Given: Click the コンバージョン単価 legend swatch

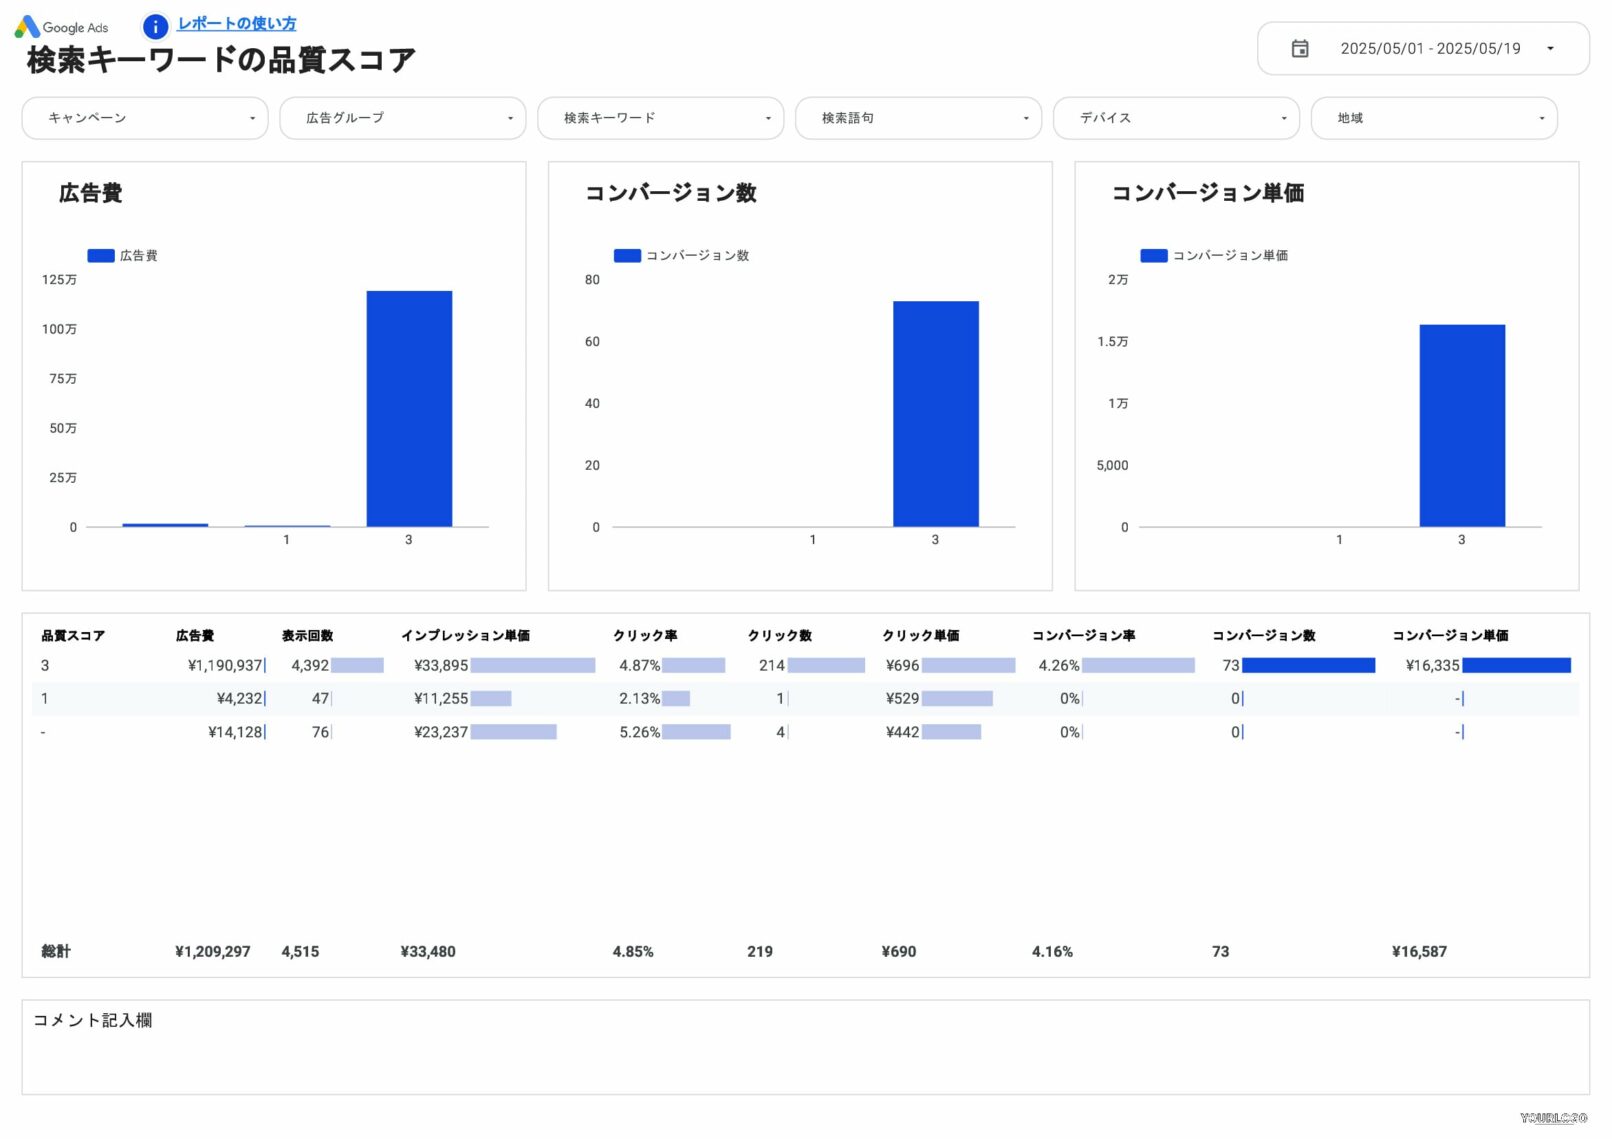Looking at the screenshot, I should (1152, 255).
